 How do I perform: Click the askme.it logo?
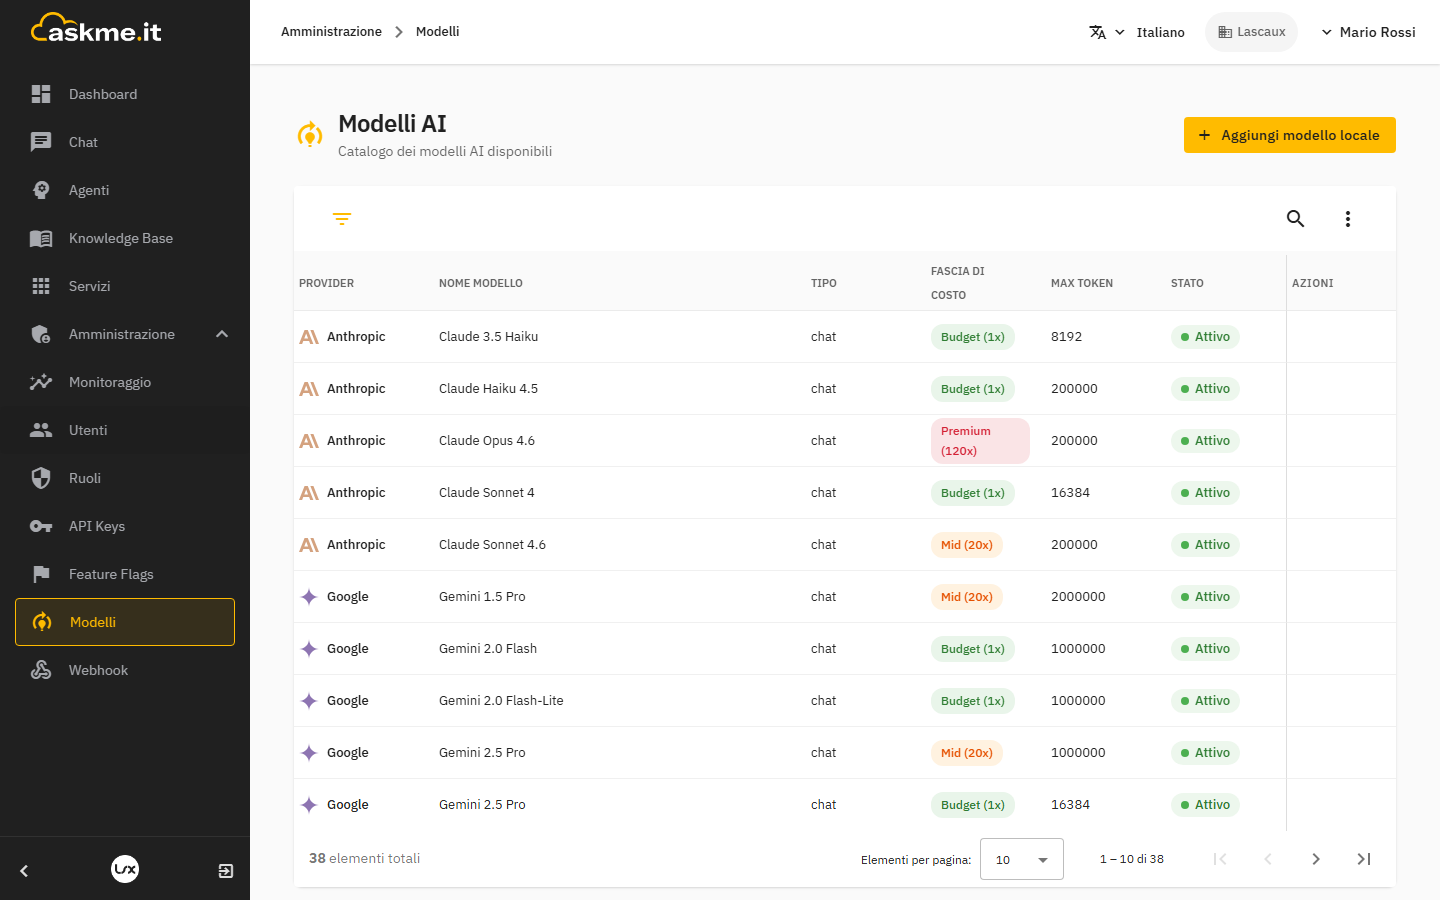(x=96, y=29)
